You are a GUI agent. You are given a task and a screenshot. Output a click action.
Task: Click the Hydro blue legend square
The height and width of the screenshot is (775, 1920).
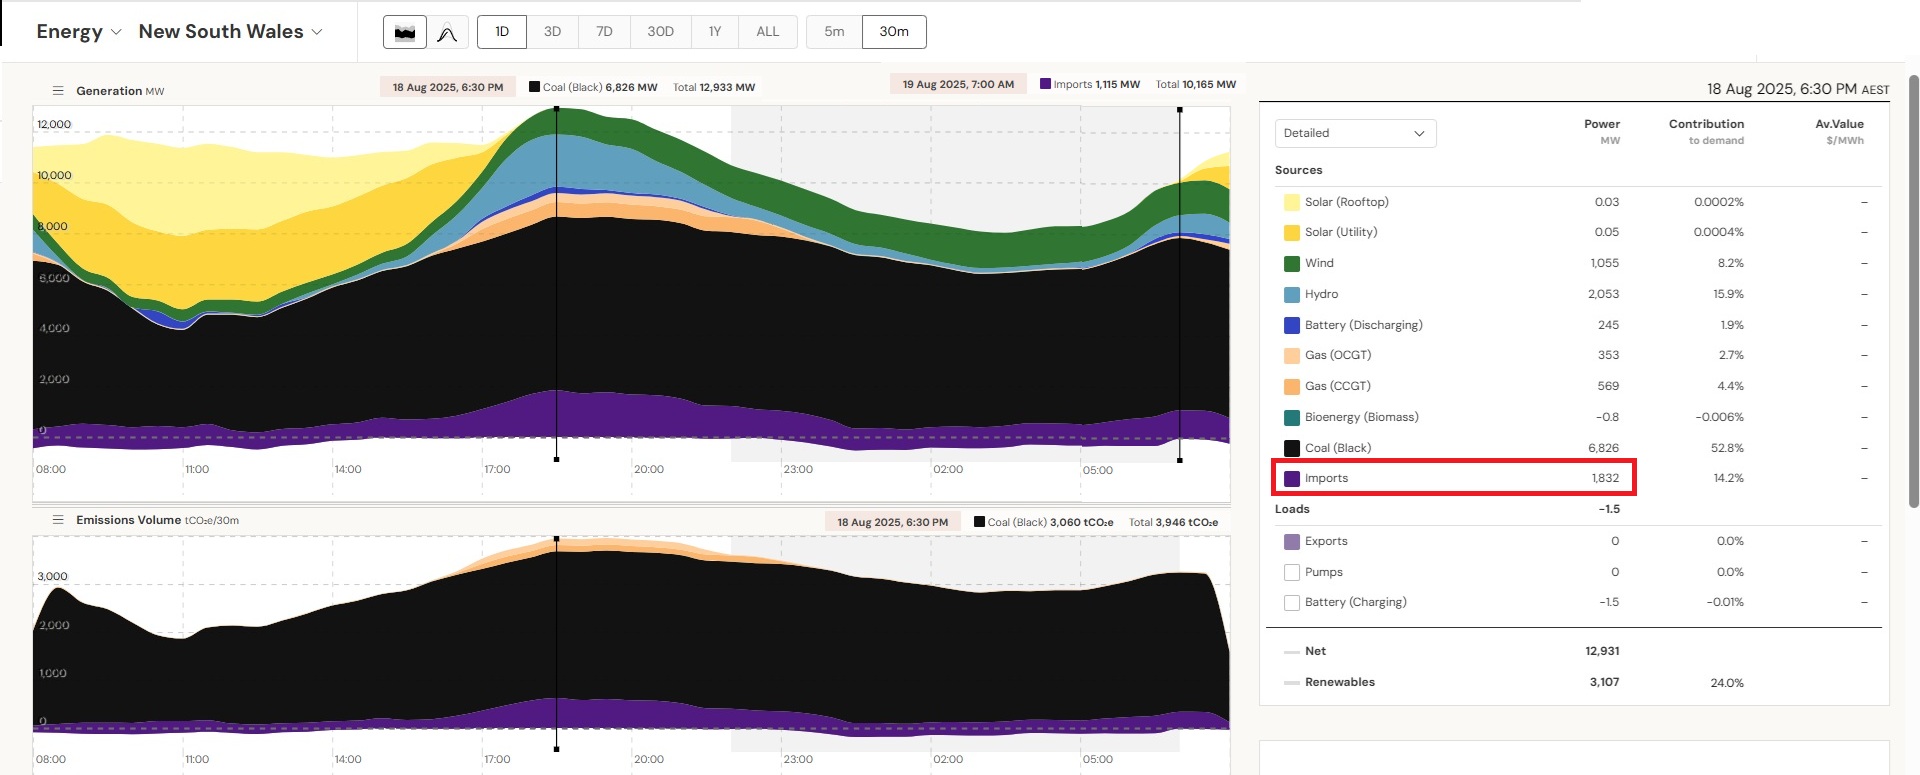pos(1292,295)
